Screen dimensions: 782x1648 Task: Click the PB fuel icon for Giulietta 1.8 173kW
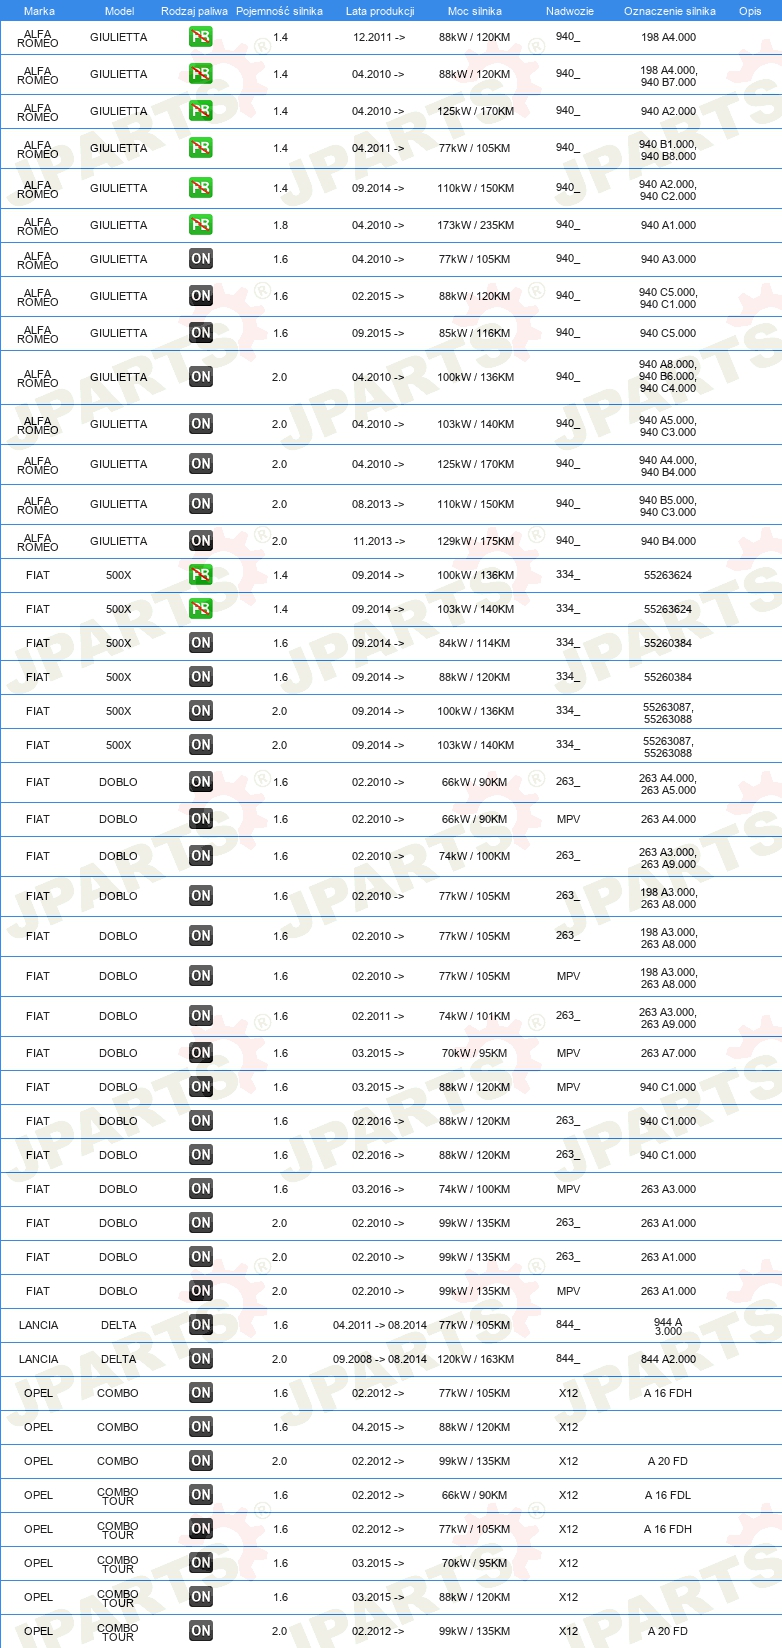pos(201,225)
